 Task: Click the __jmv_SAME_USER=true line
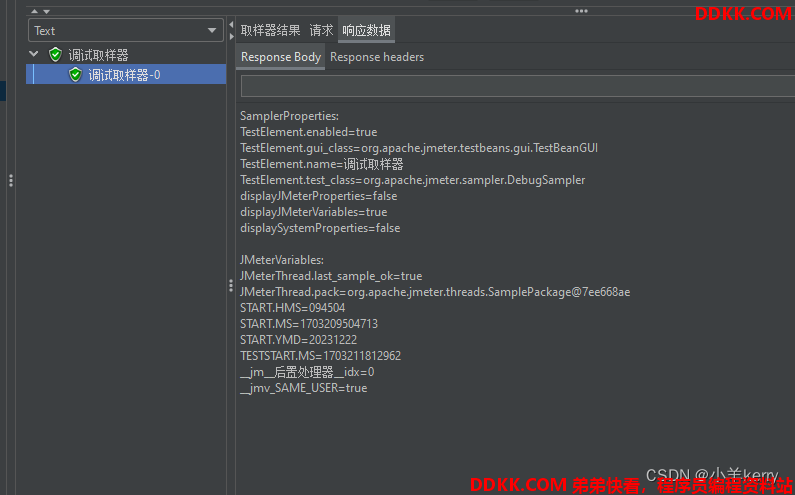tap(303, 388)
